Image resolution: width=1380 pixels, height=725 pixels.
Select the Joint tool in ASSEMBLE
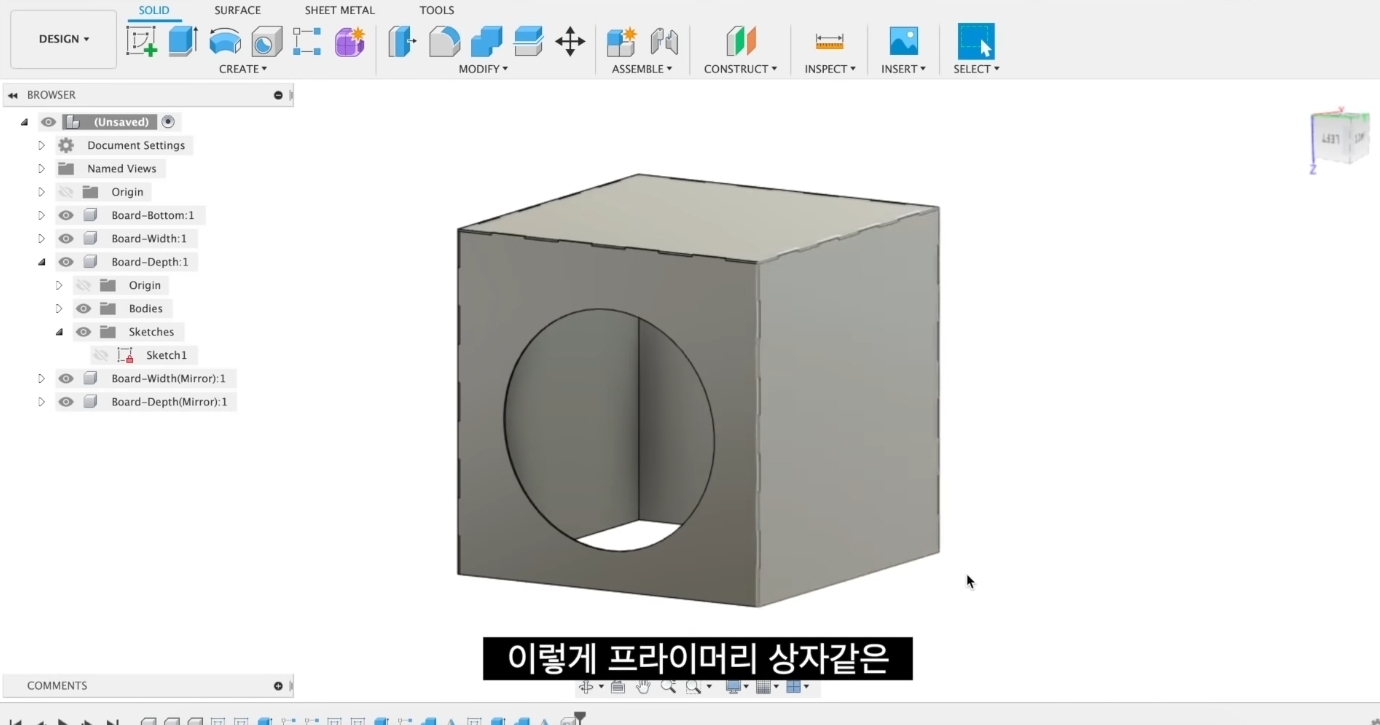coord(664,41)
